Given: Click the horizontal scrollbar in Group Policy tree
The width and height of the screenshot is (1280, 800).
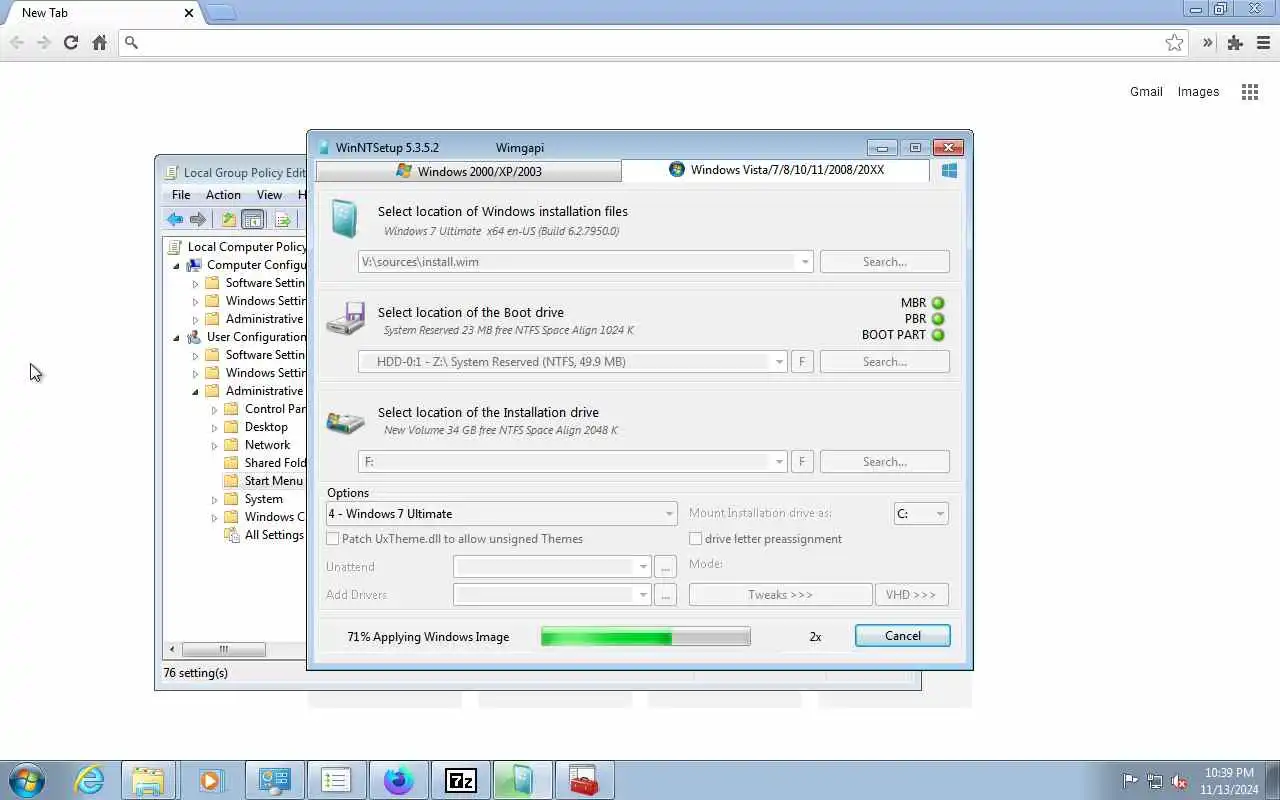Looking at the screenshot, I should (x=224, y=649).
